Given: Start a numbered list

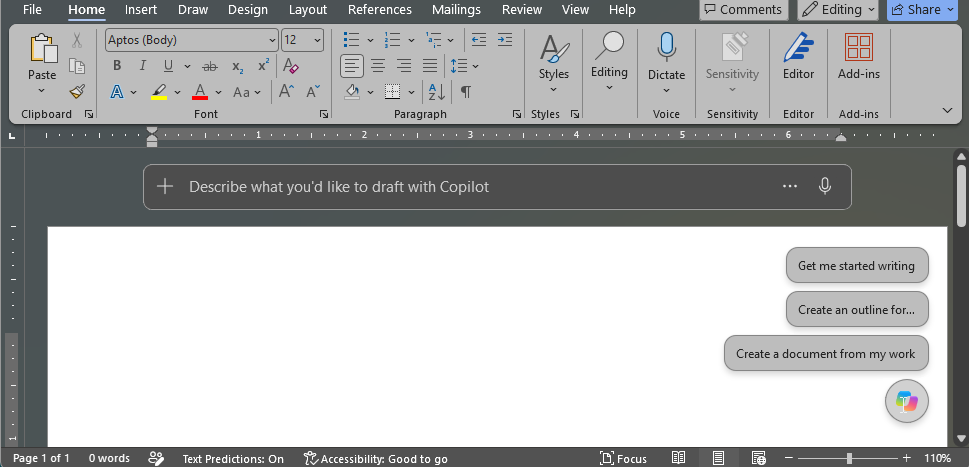Looking at the screenshot, I should pyautogui.click(x=392, y=40).
